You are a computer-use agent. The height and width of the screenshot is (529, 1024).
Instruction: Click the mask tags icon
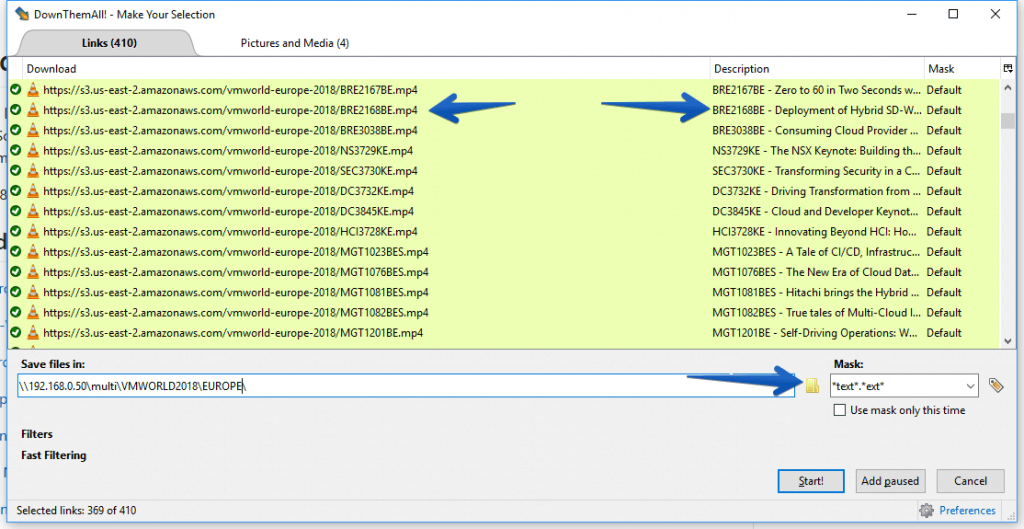click(996, 386)
